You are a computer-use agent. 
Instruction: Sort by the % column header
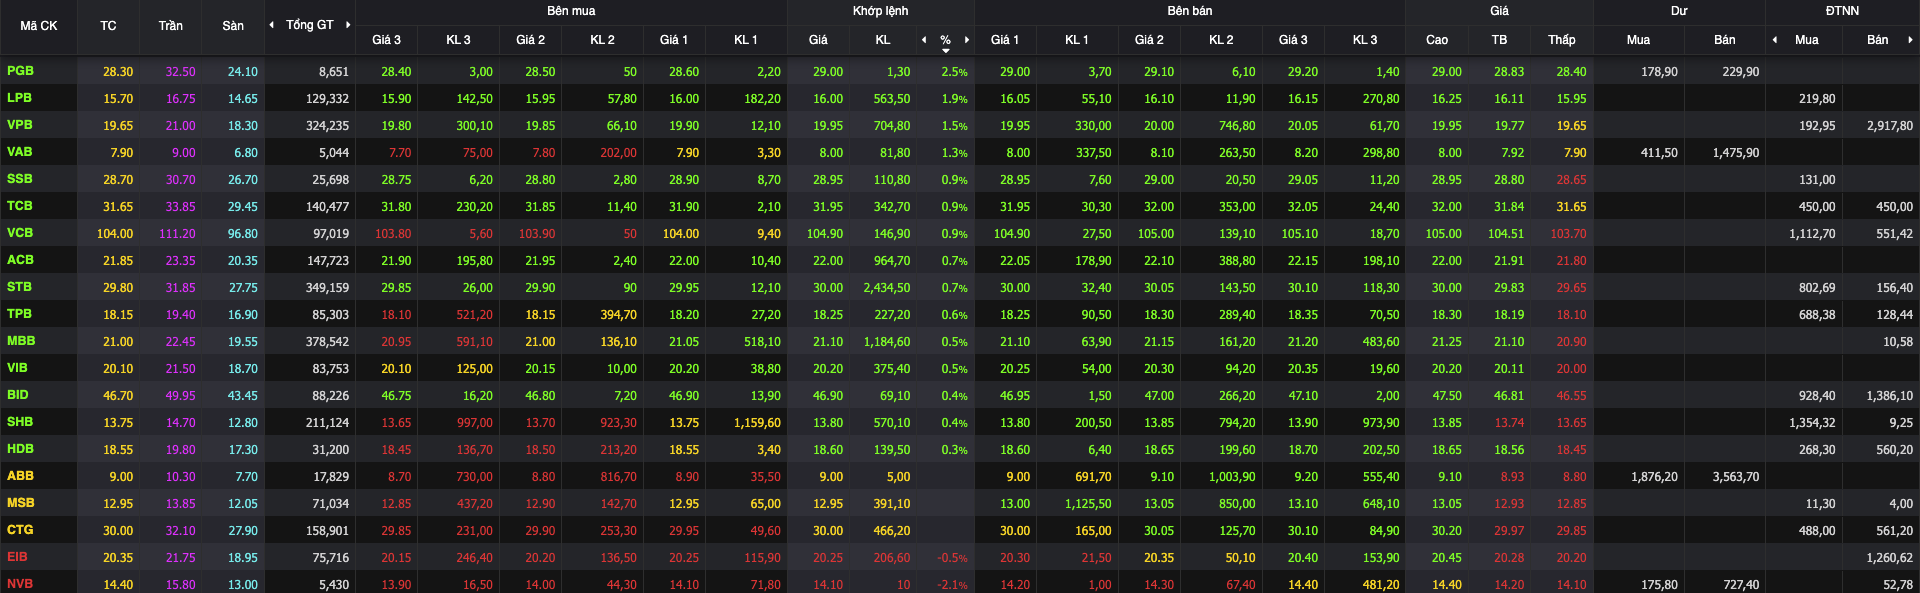(x=945, y=40)
